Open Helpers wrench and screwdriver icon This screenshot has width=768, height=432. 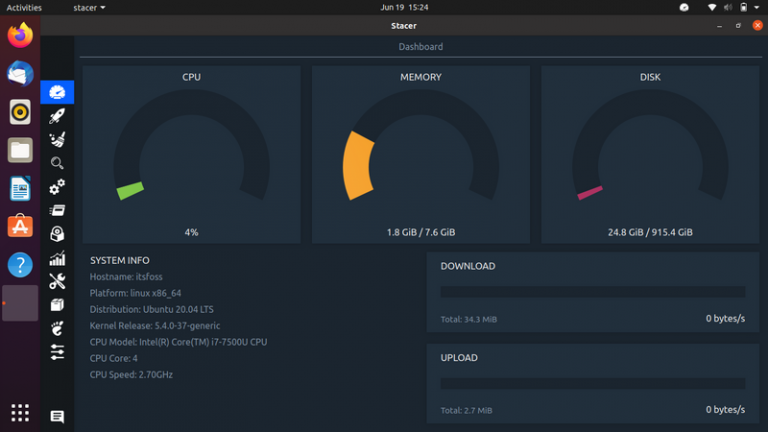57,281
